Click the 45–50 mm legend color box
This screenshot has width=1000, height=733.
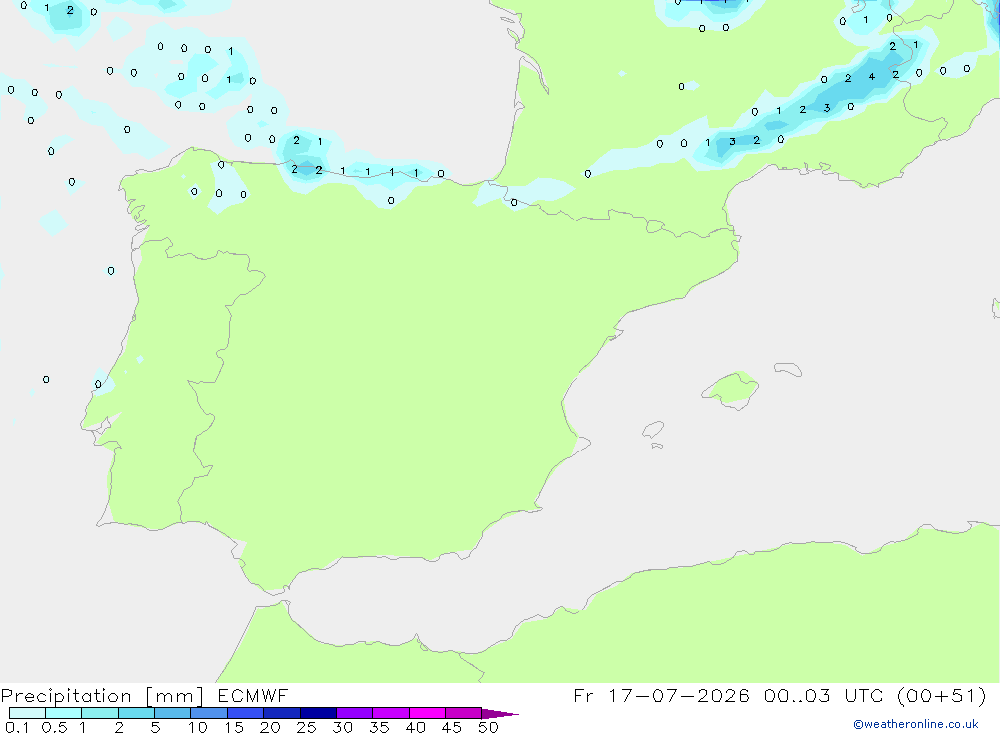[464, 713]
